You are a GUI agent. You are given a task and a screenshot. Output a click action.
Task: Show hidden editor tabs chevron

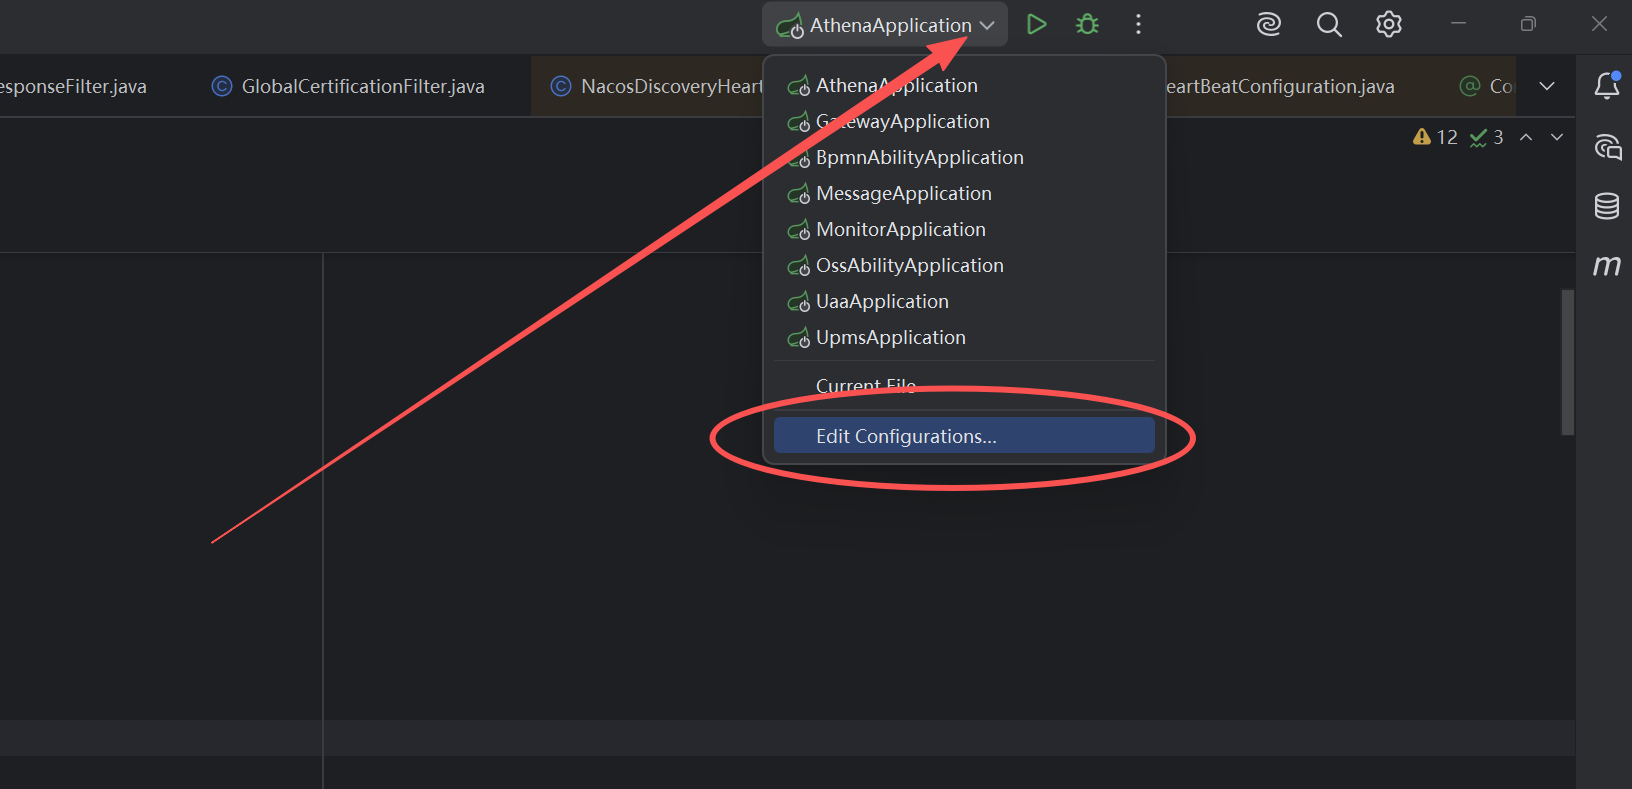[x=1546, y=86]
